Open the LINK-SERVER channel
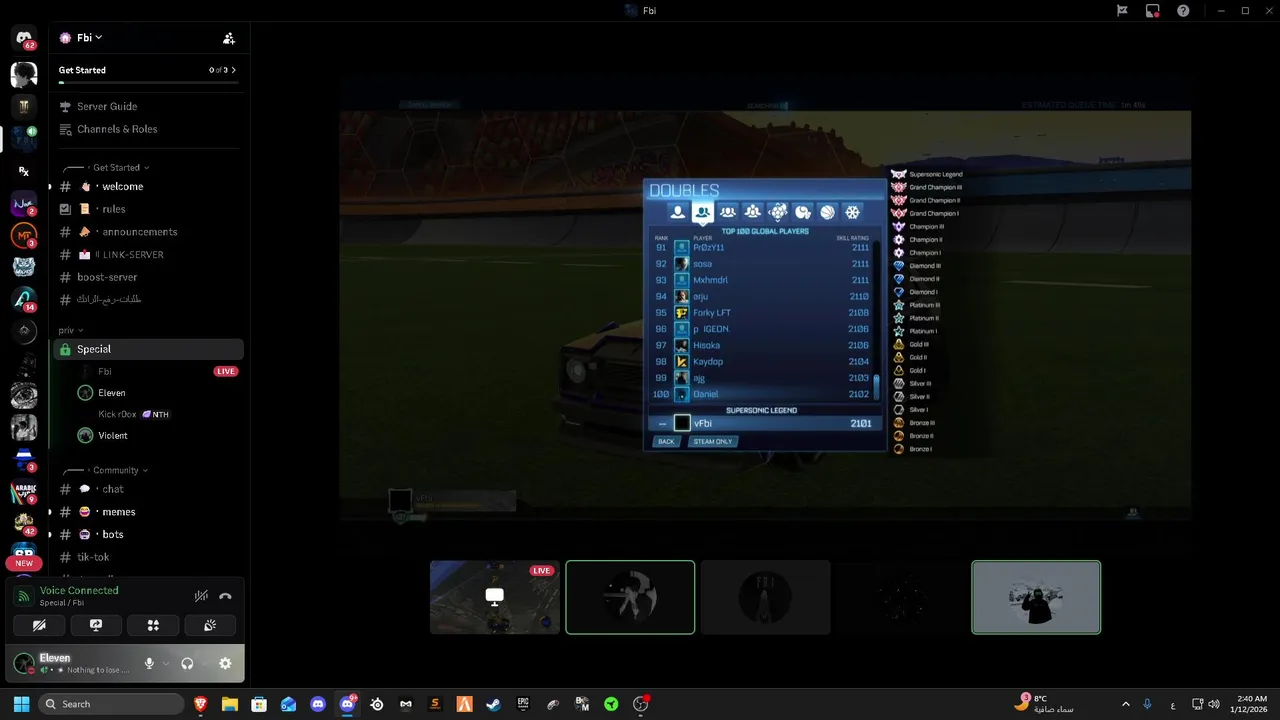Screen dimensions: 1280x720 (147, 255)
